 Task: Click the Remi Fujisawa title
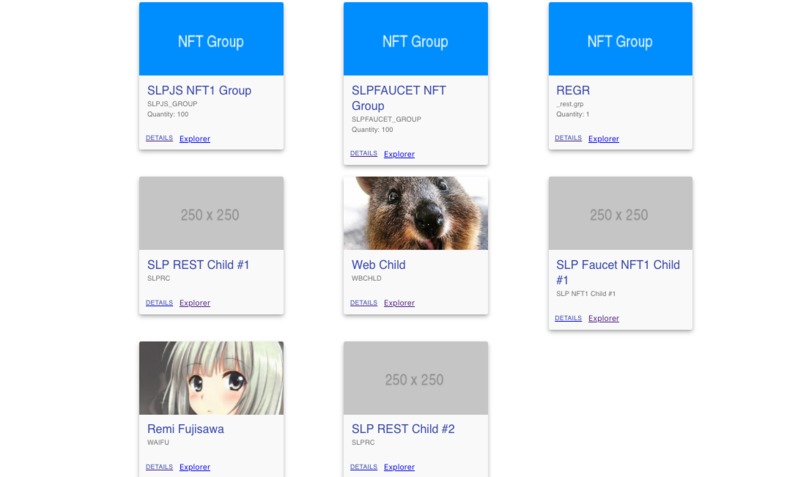[186, 429]
